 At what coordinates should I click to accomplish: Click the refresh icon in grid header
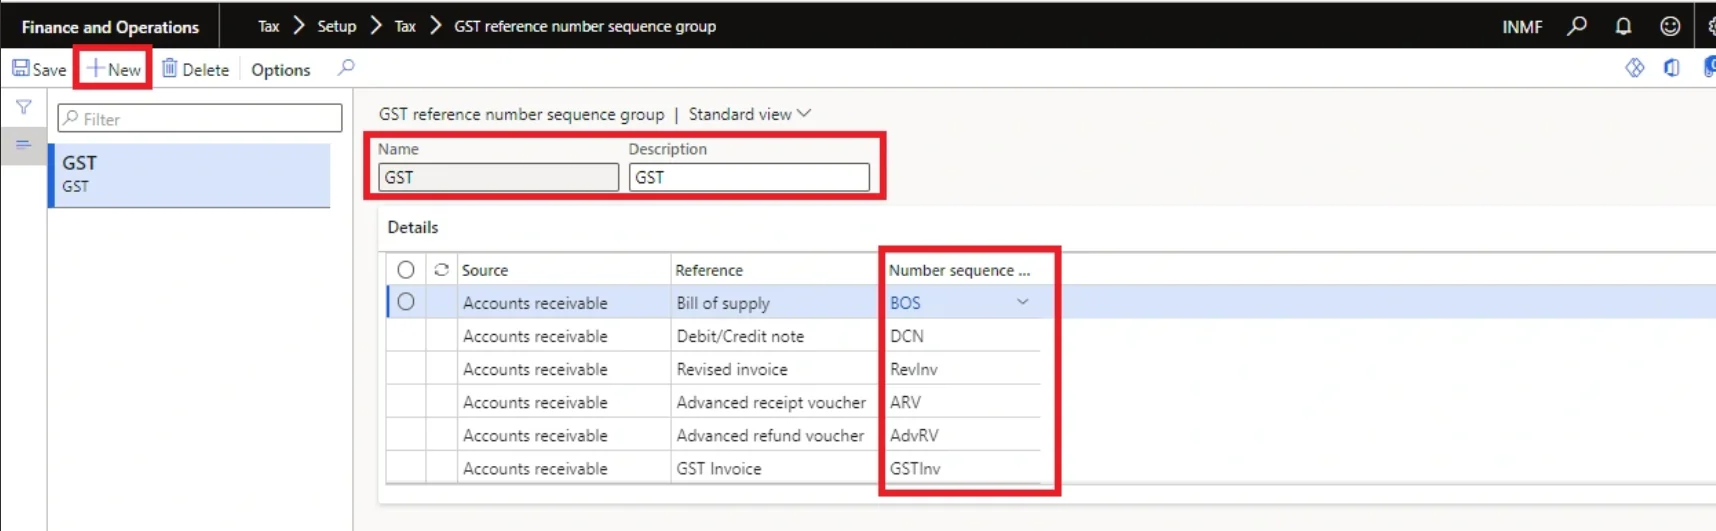pos(441,269)
